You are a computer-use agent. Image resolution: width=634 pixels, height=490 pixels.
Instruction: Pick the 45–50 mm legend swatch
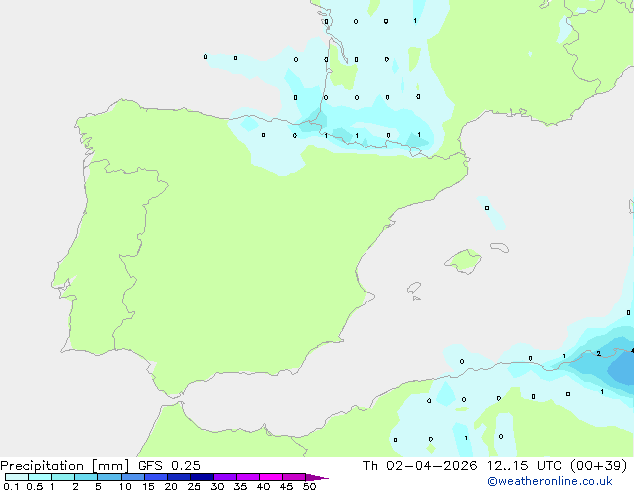click(294, 477)
